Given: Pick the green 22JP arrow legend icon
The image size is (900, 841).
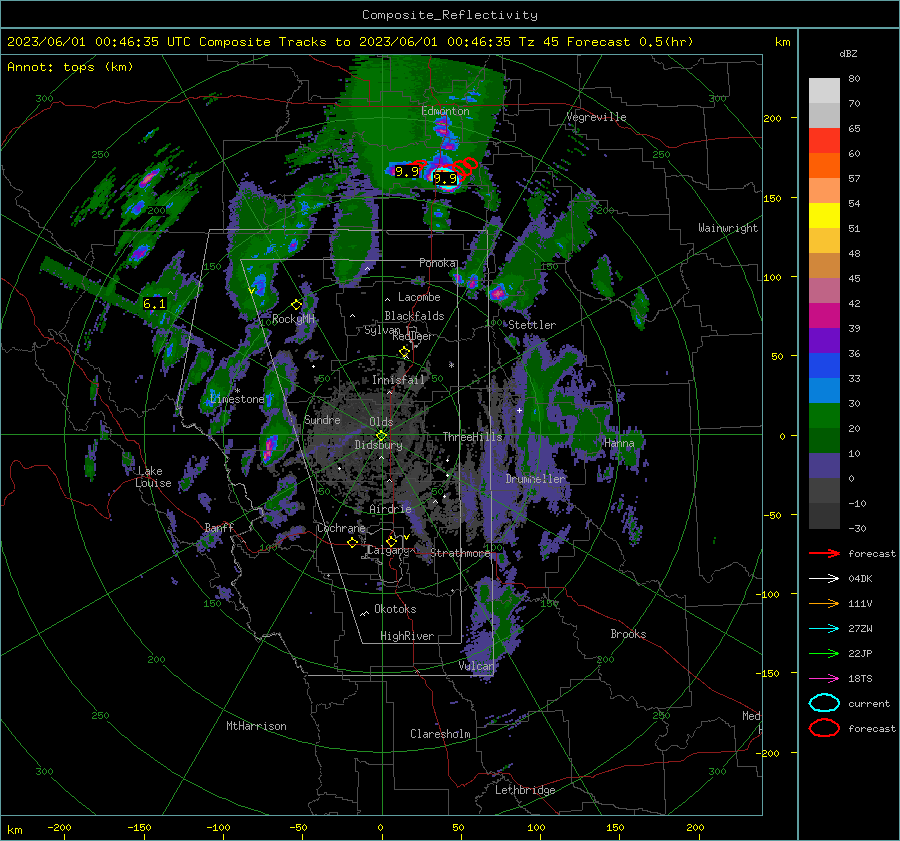Looking at the screenshot, I should (x=824, y=653).
